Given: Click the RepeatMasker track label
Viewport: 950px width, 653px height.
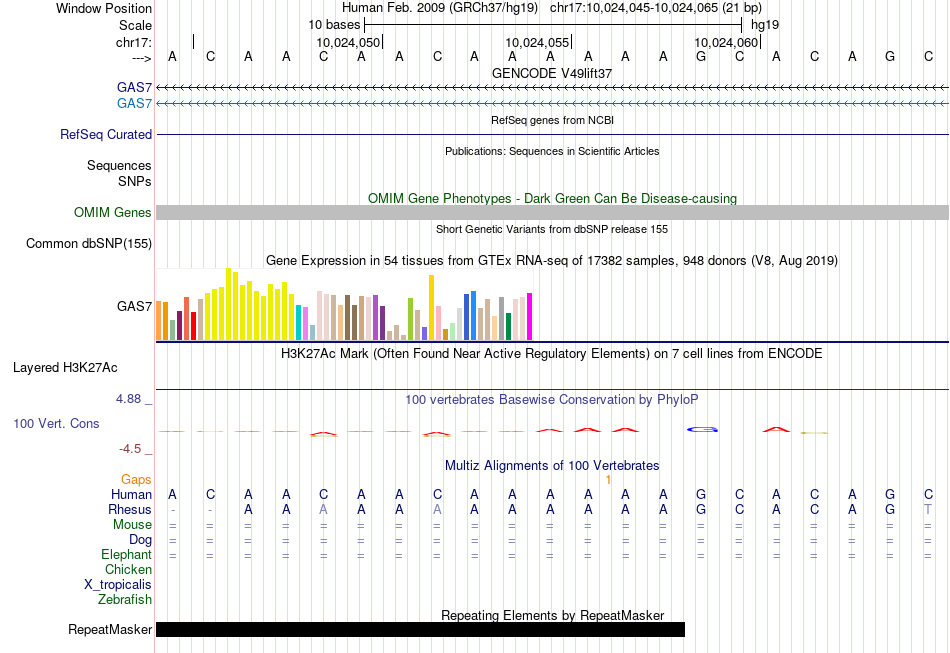Looking at the screenshot, I should [x=110, y=629].
